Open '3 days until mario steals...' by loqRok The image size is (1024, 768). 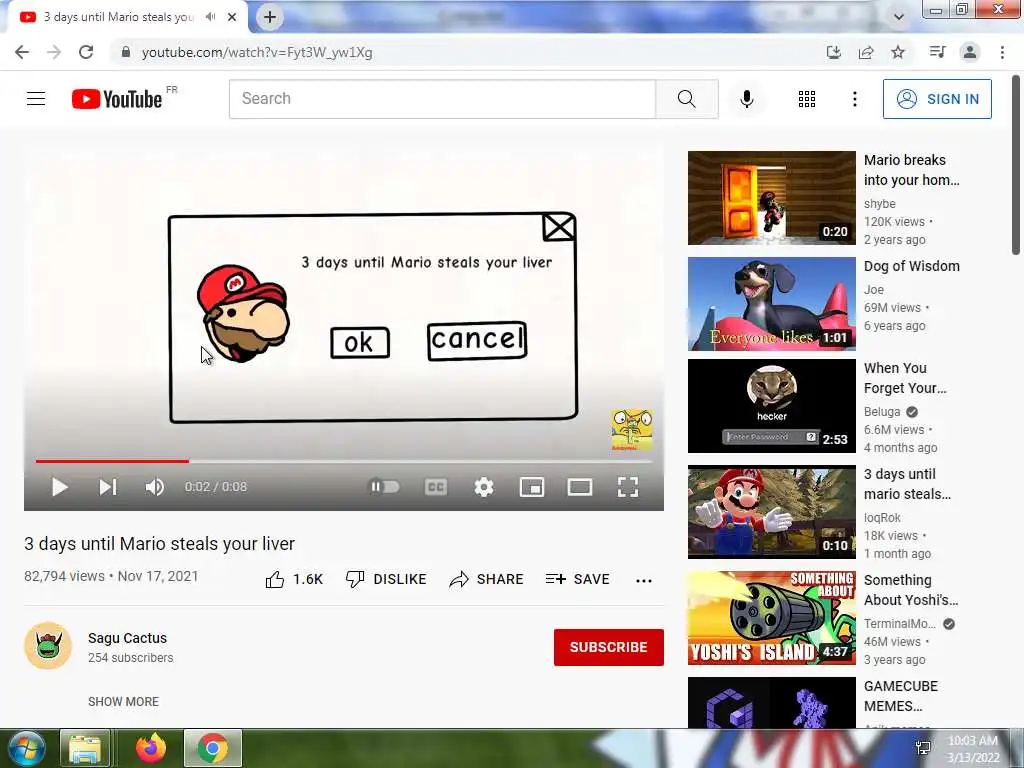tap(907, 484)
